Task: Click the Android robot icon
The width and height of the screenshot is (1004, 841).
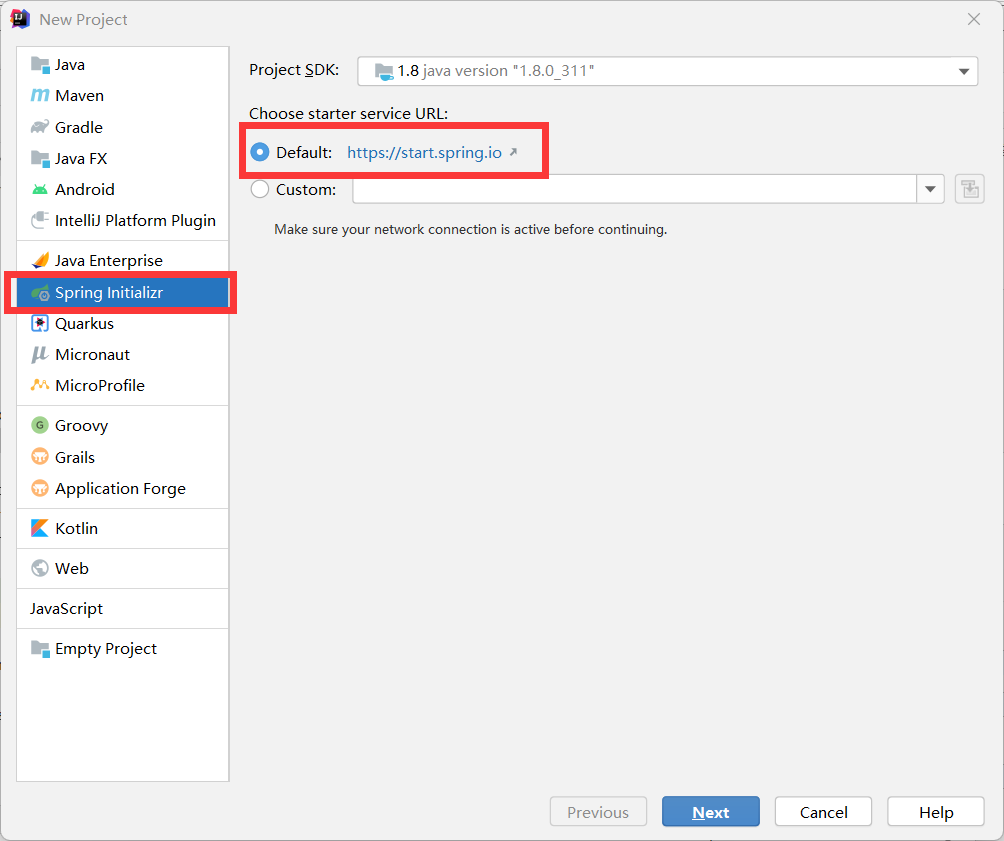Action: (x=40, y=190)
